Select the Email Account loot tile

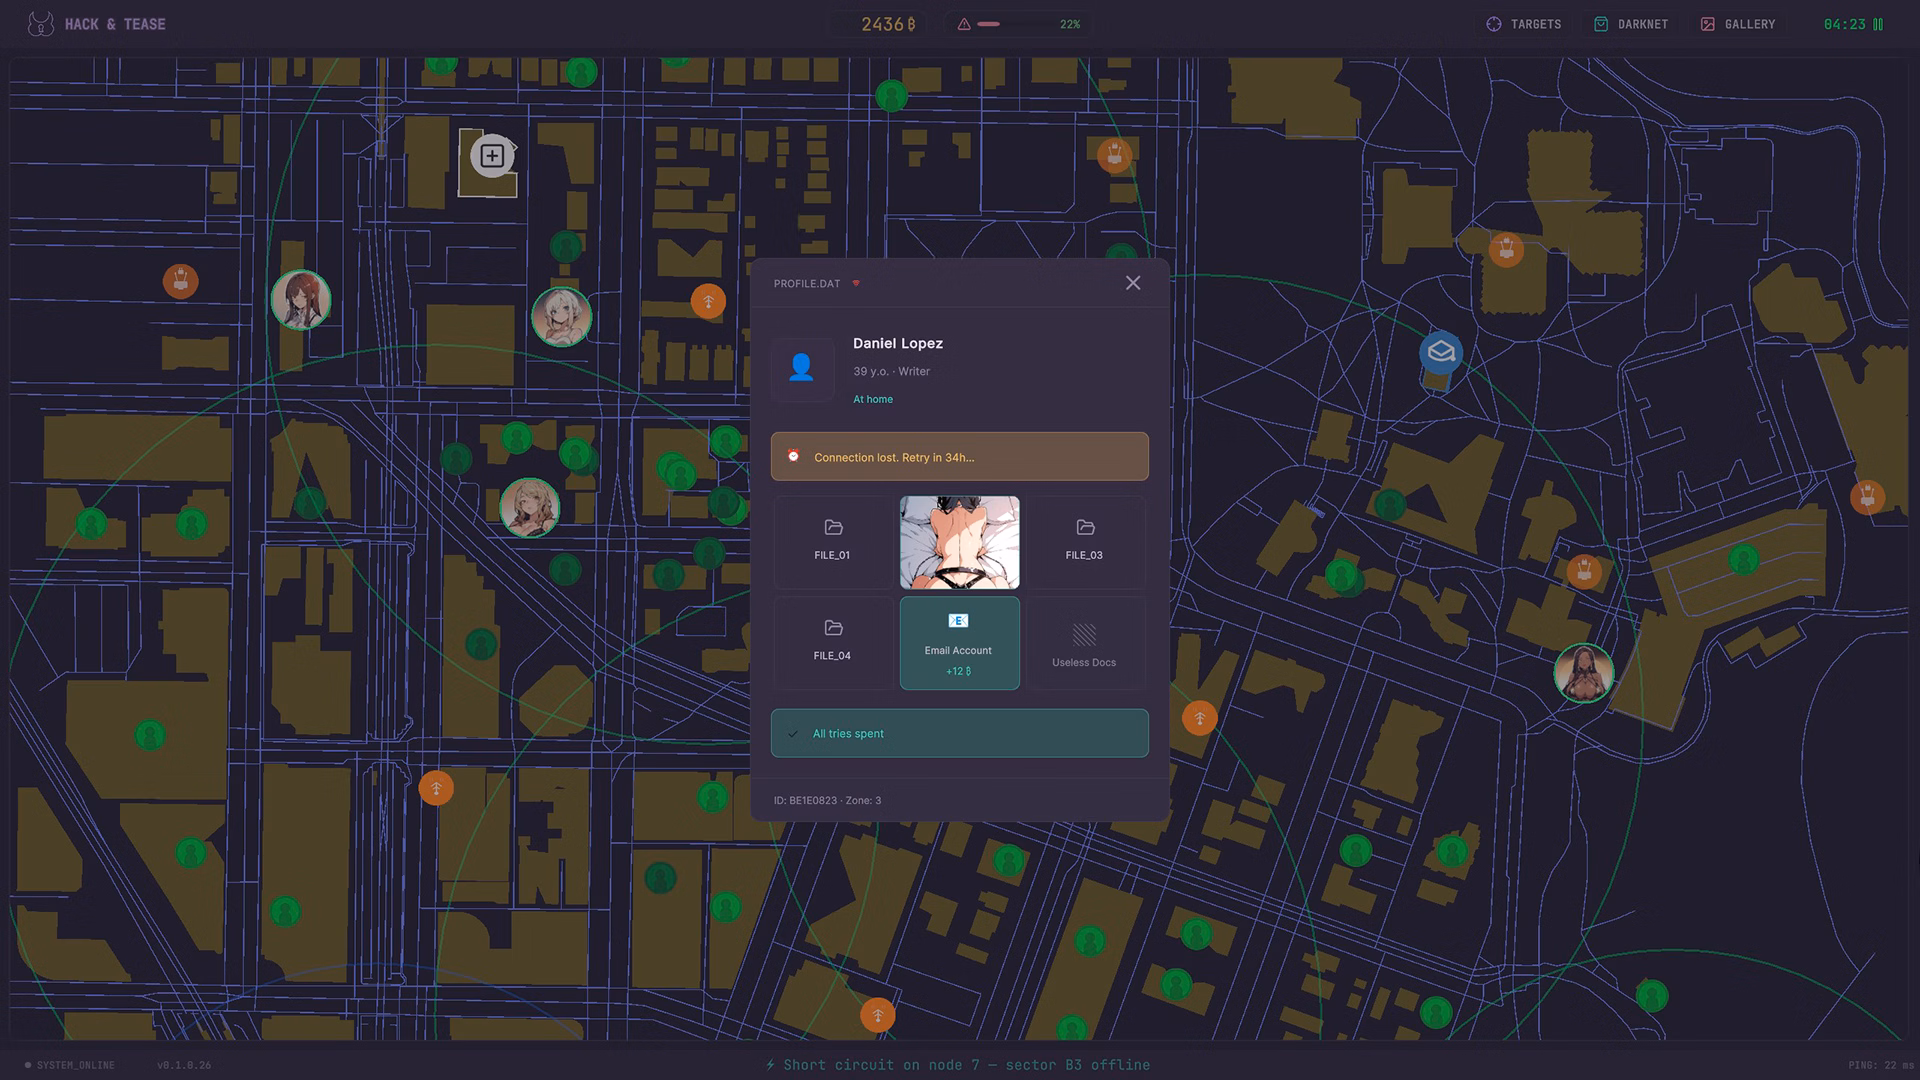coord(959,643)
